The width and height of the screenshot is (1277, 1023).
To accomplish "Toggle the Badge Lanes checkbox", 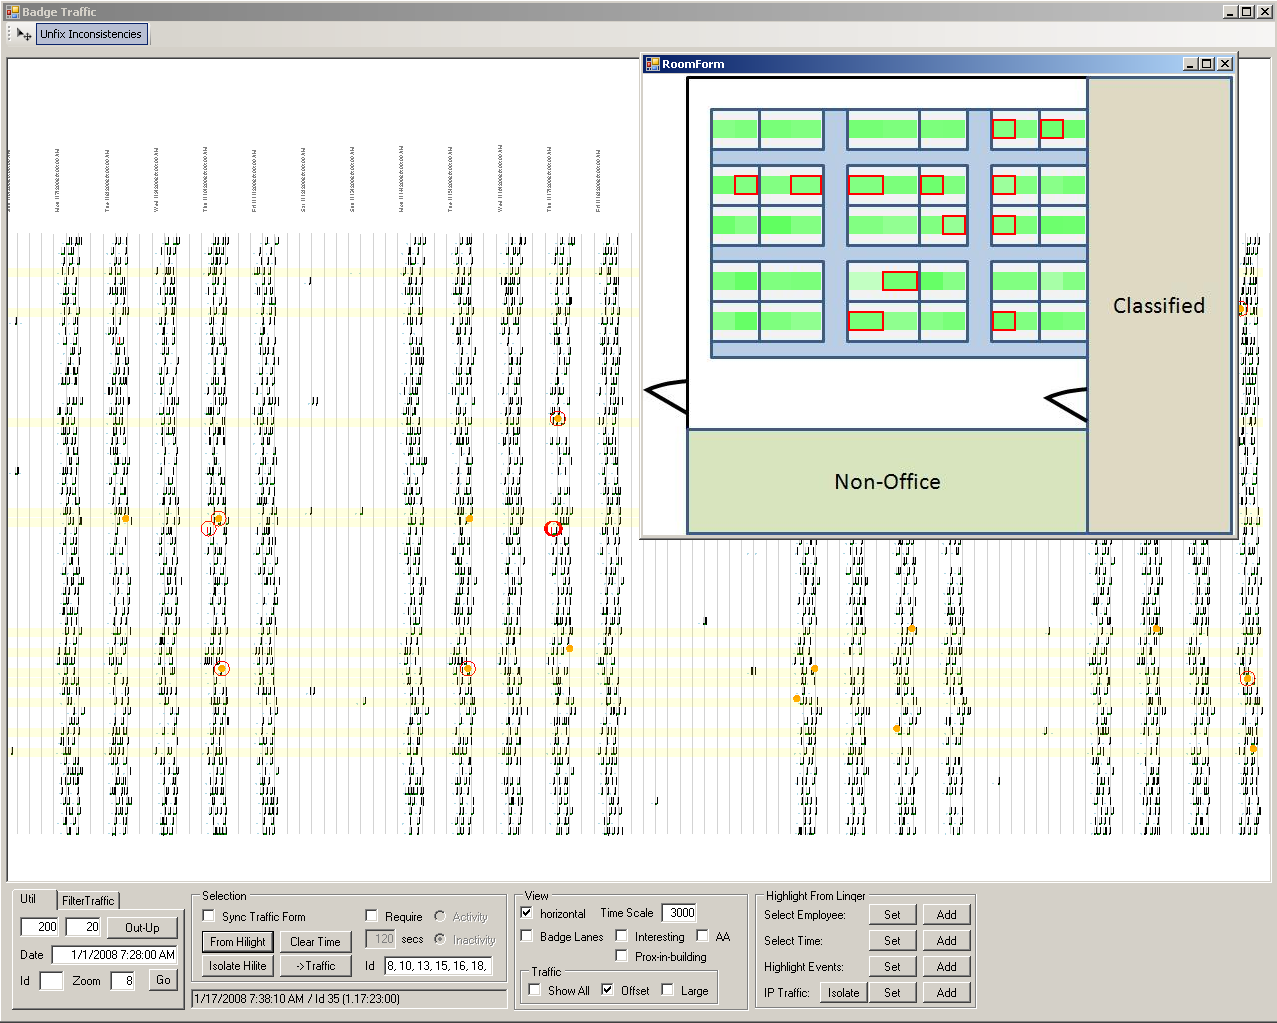I will pos(527,936).
